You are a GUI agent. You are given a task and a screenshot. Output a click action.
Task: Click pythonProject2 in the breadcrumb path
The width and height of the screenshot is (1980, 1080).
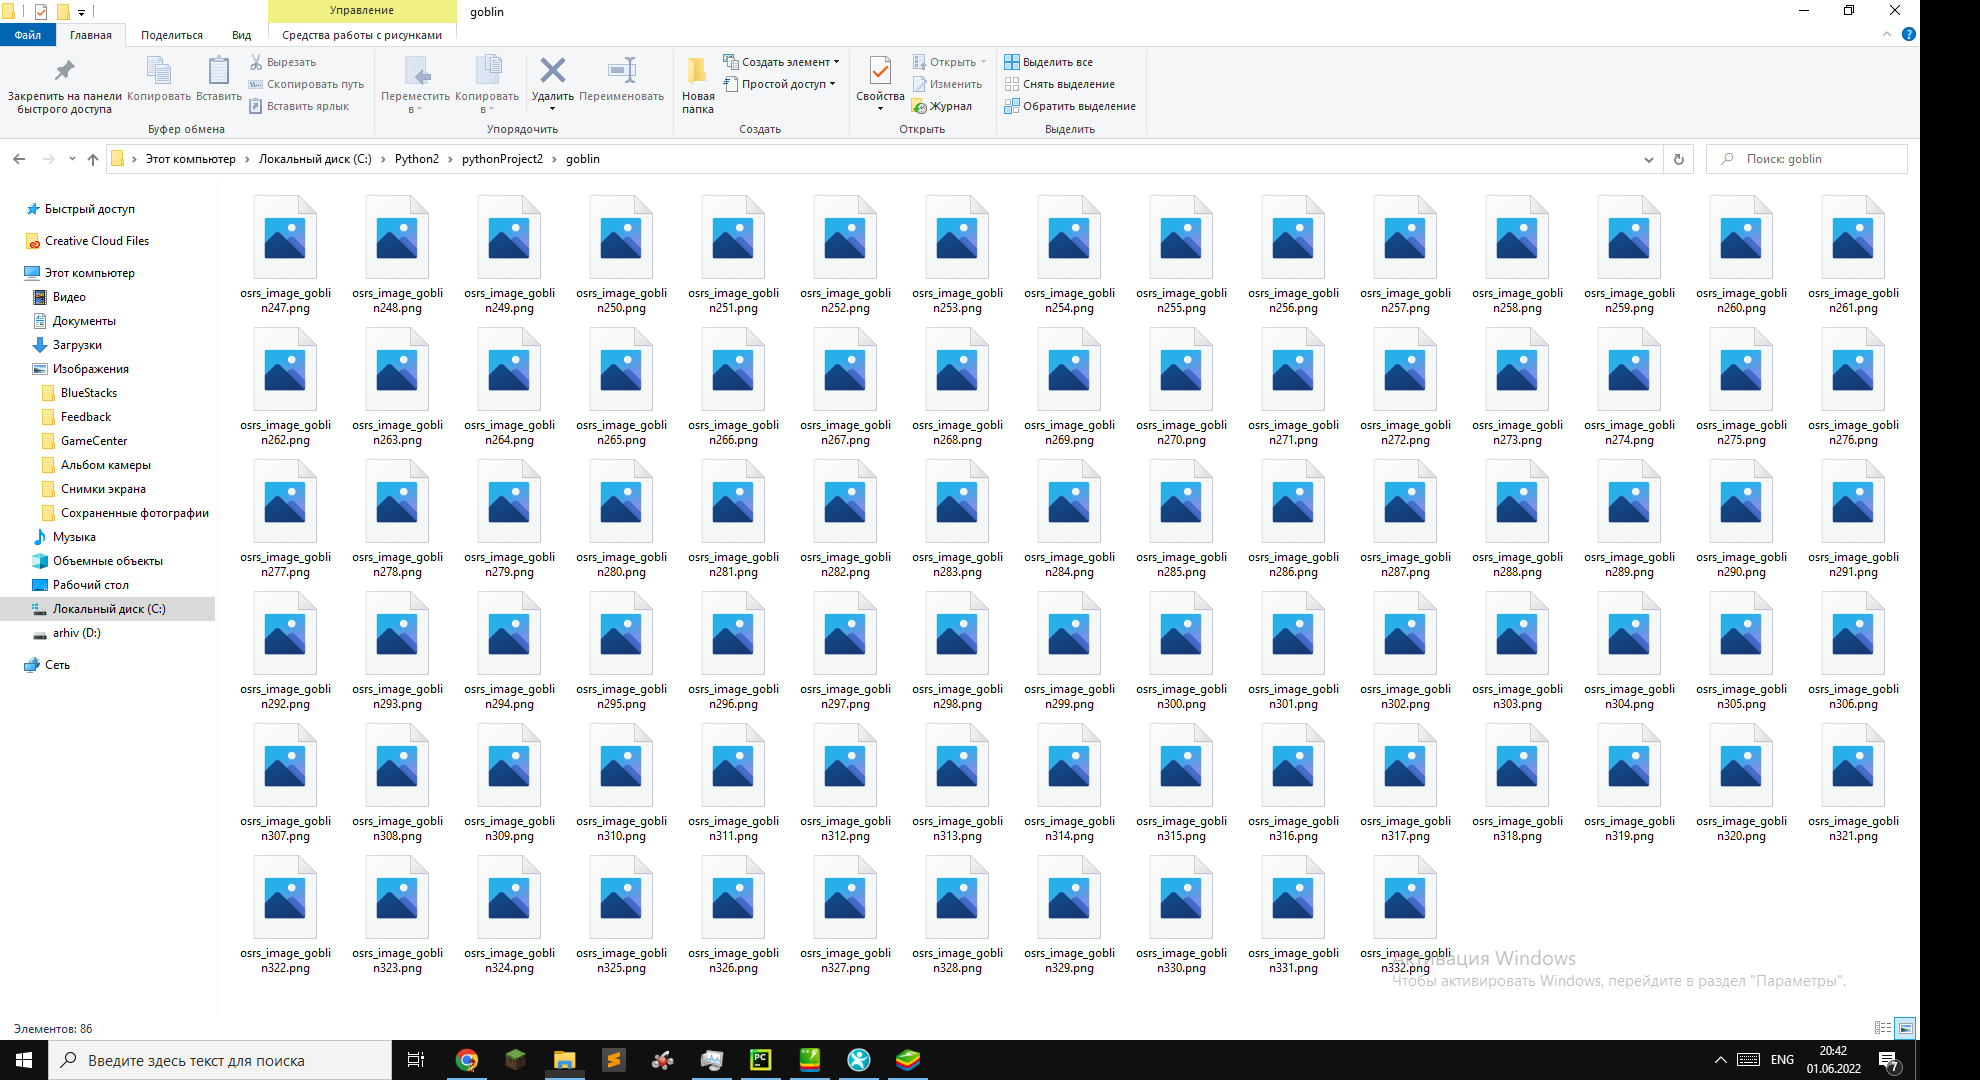click(502, 159)
